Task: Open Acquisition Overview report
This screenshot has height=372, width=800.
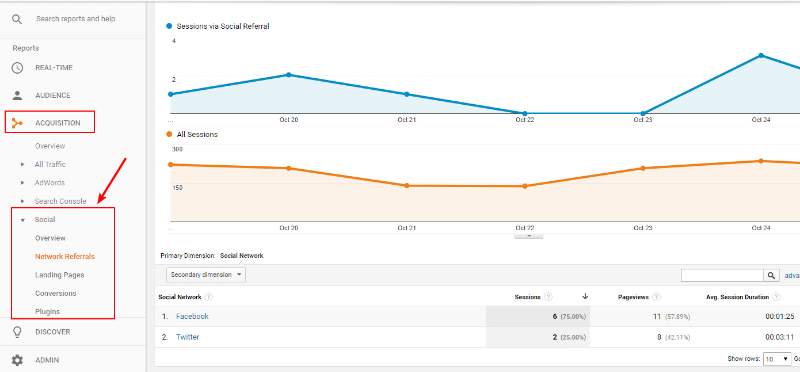Action: tap(50, 146)
